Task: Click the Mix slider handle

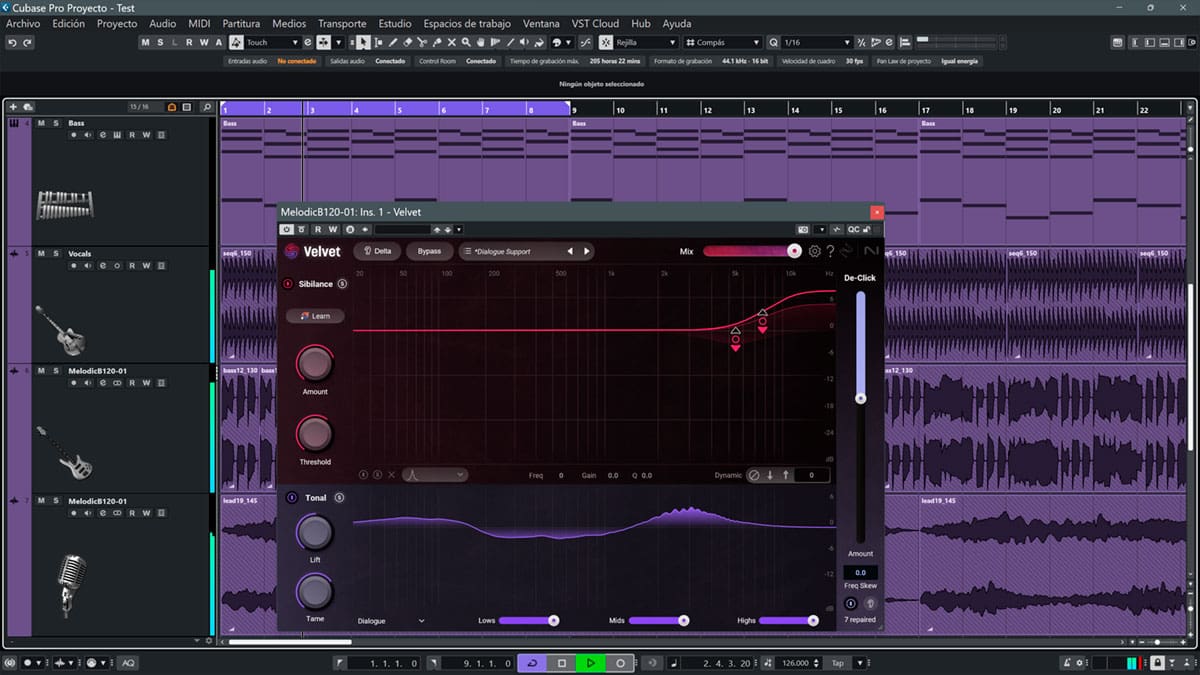Action: tap(794, 251)
